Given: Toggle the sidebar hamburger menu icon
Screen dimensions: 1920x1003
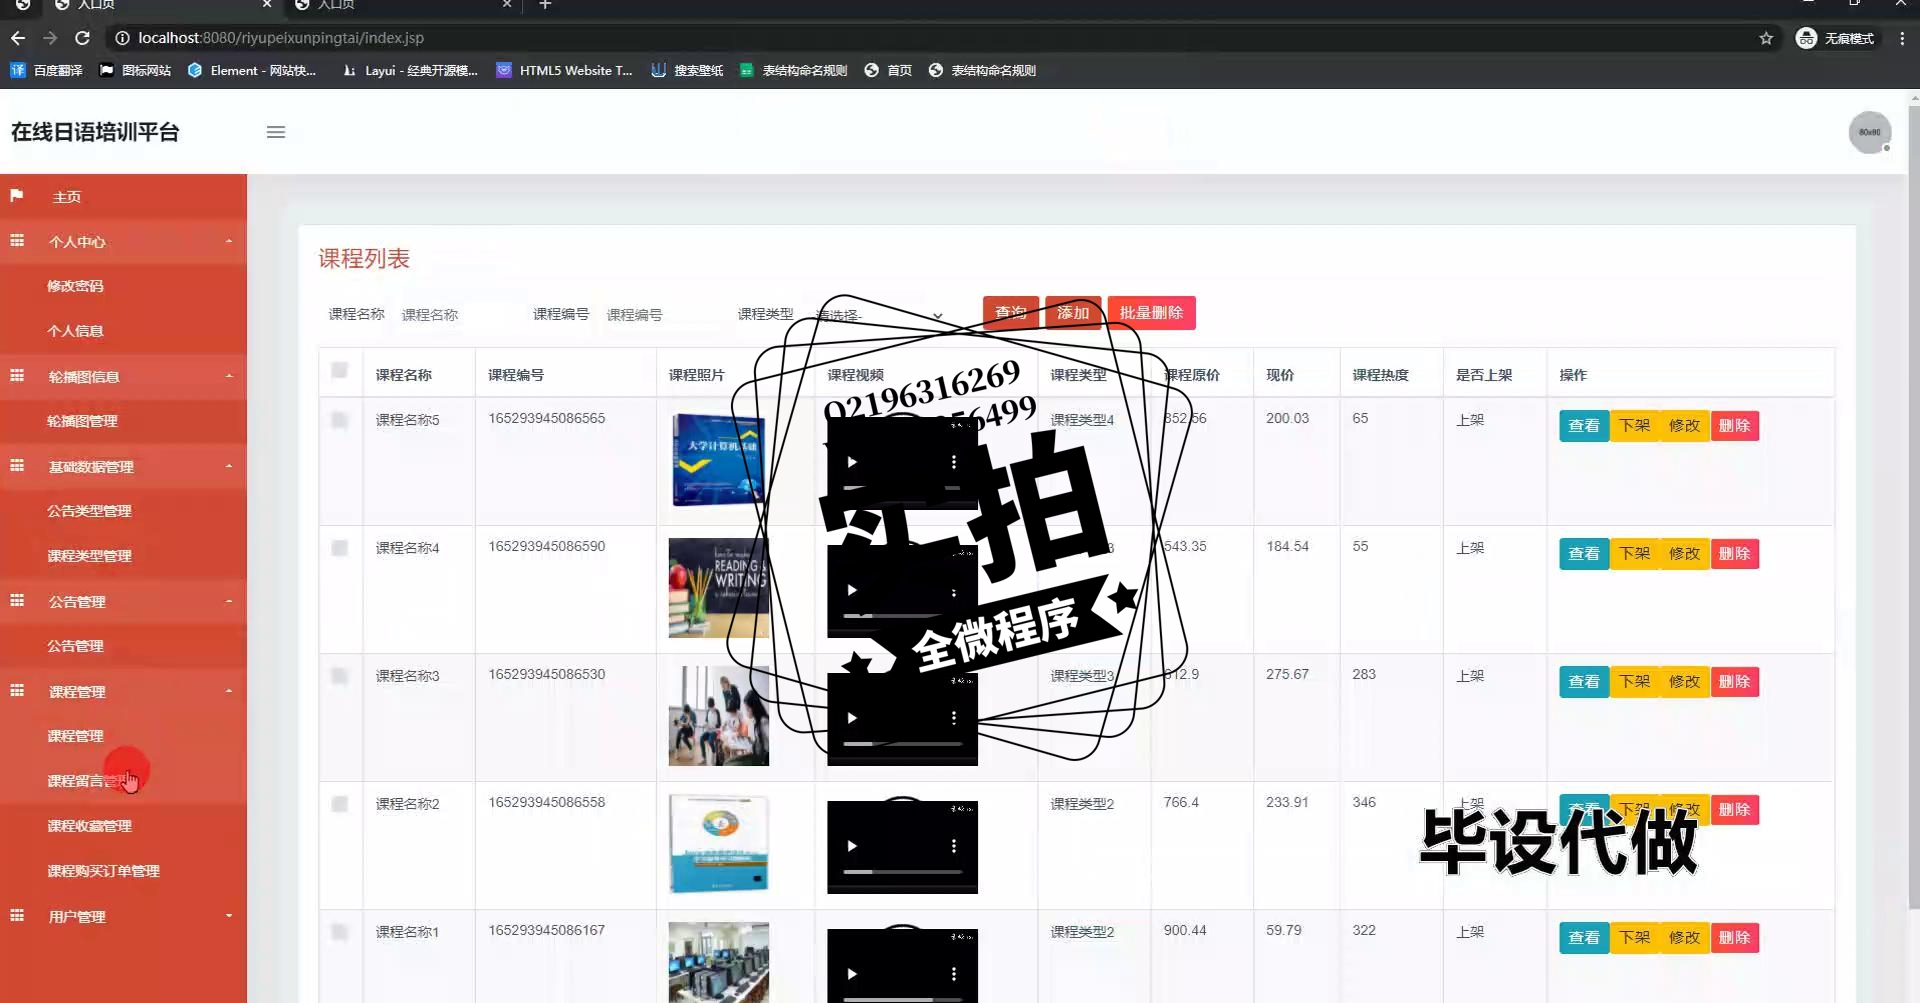Looking at the screenshot, I should 276,132.
